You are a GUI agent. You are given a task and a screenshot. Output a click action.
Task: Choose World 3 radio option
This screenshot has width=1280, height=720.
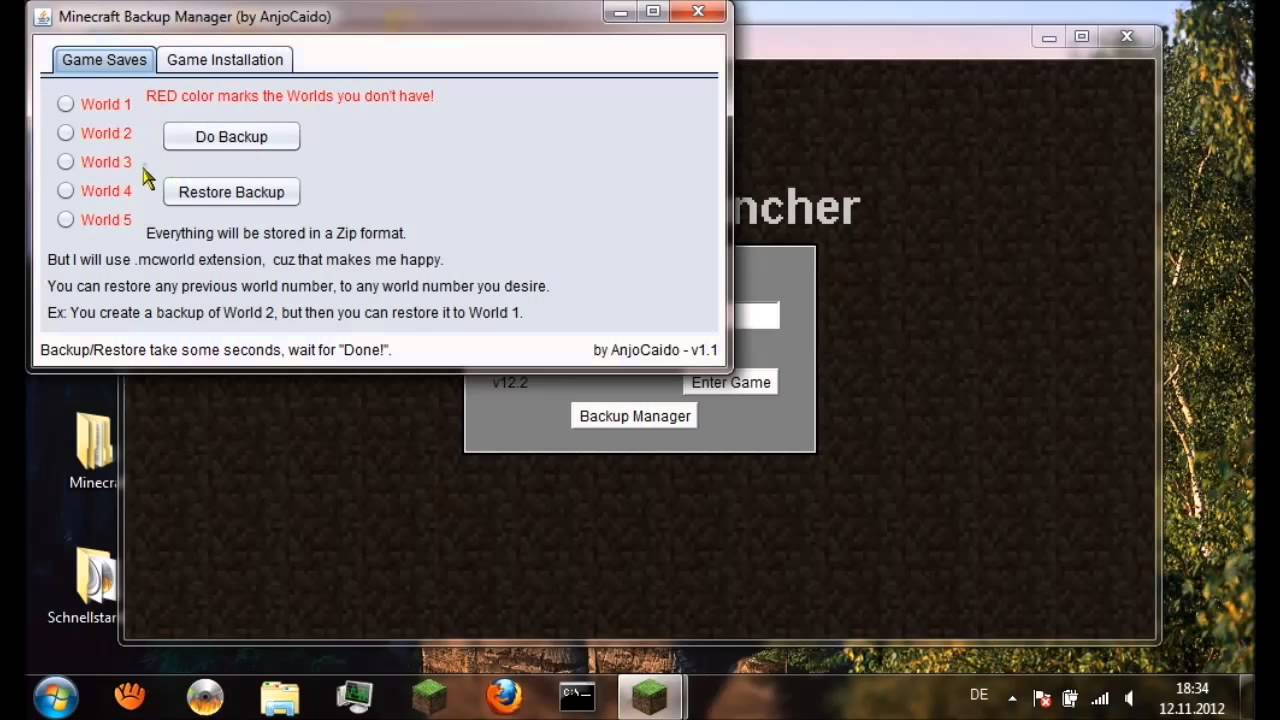(x=66, y=161)
